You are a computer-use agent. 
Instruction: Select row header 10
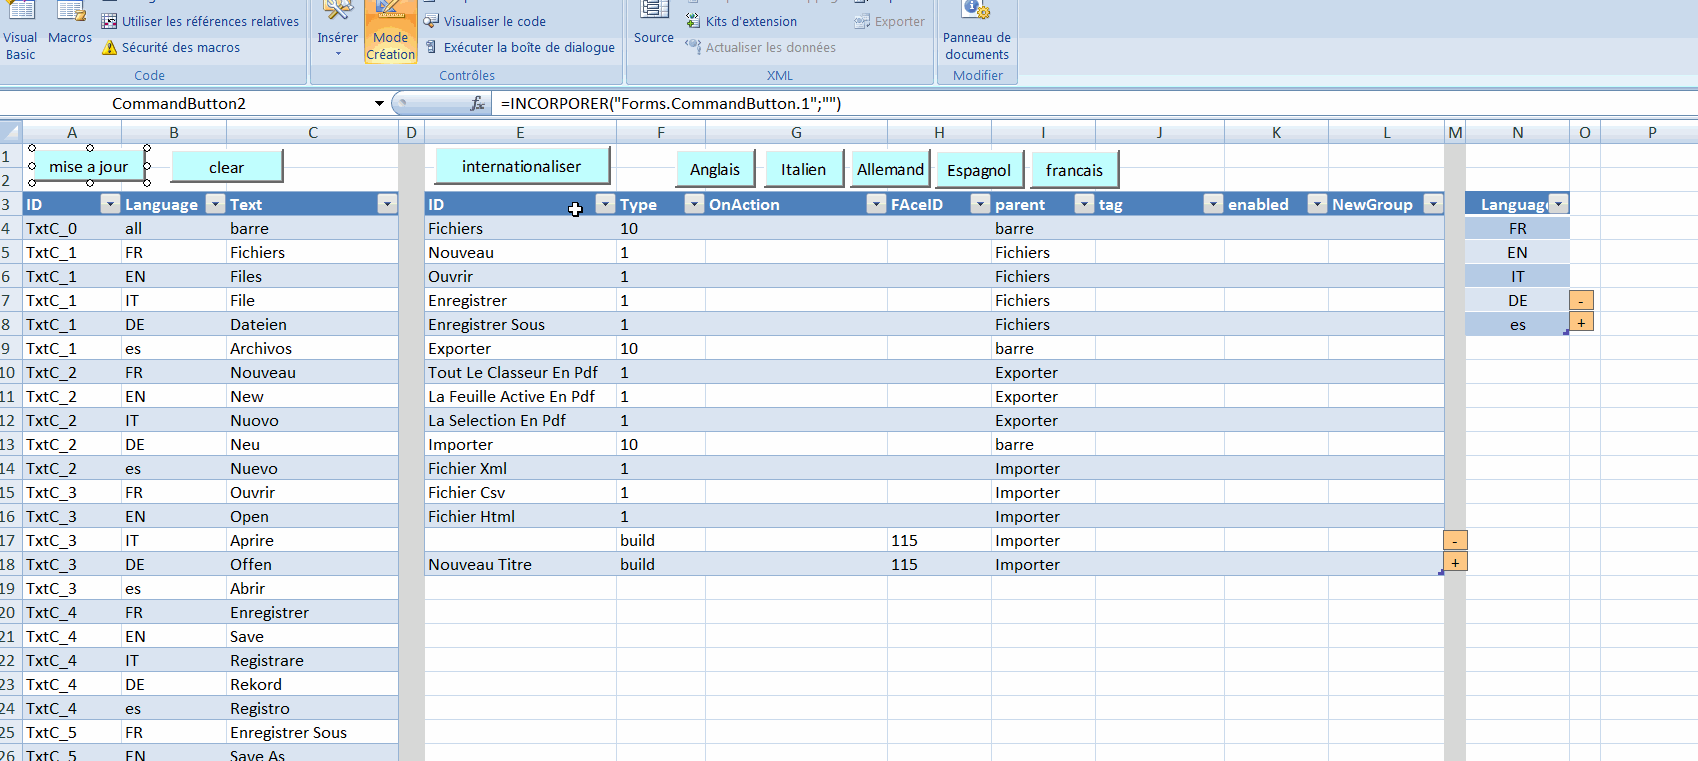[10, 372]
